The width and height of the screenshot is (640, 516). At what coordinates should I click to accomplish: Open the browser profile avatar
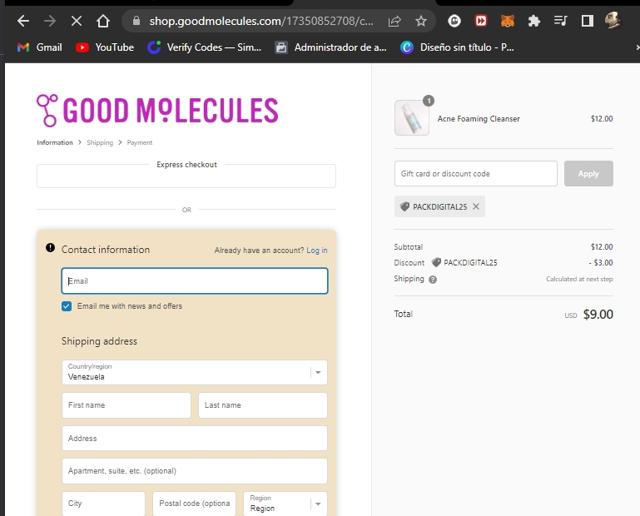(x=613, y=20)
